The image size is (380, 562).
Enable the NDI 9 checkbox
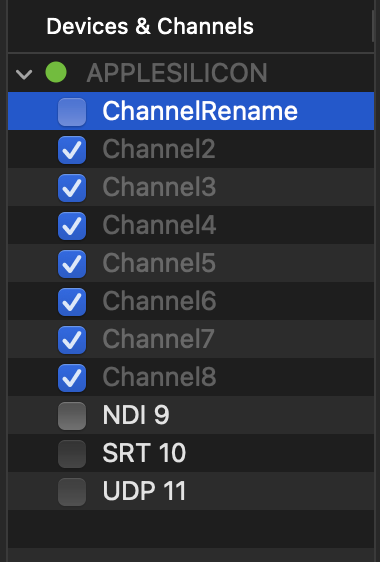[72, 416]
